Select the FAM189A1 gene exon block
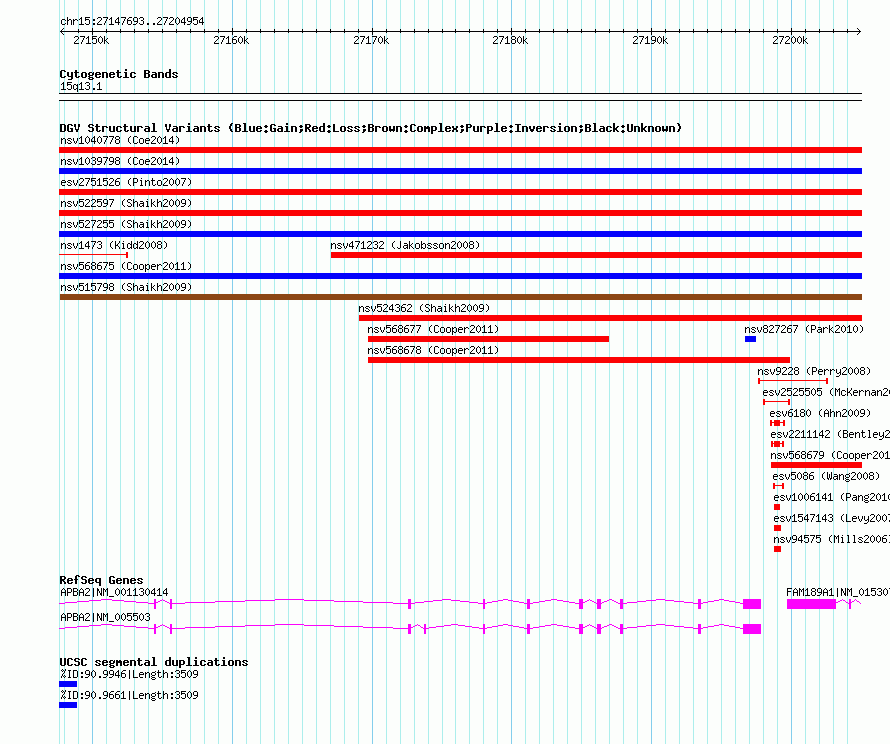Screen dimensions: 890x744 coord(811,604)
